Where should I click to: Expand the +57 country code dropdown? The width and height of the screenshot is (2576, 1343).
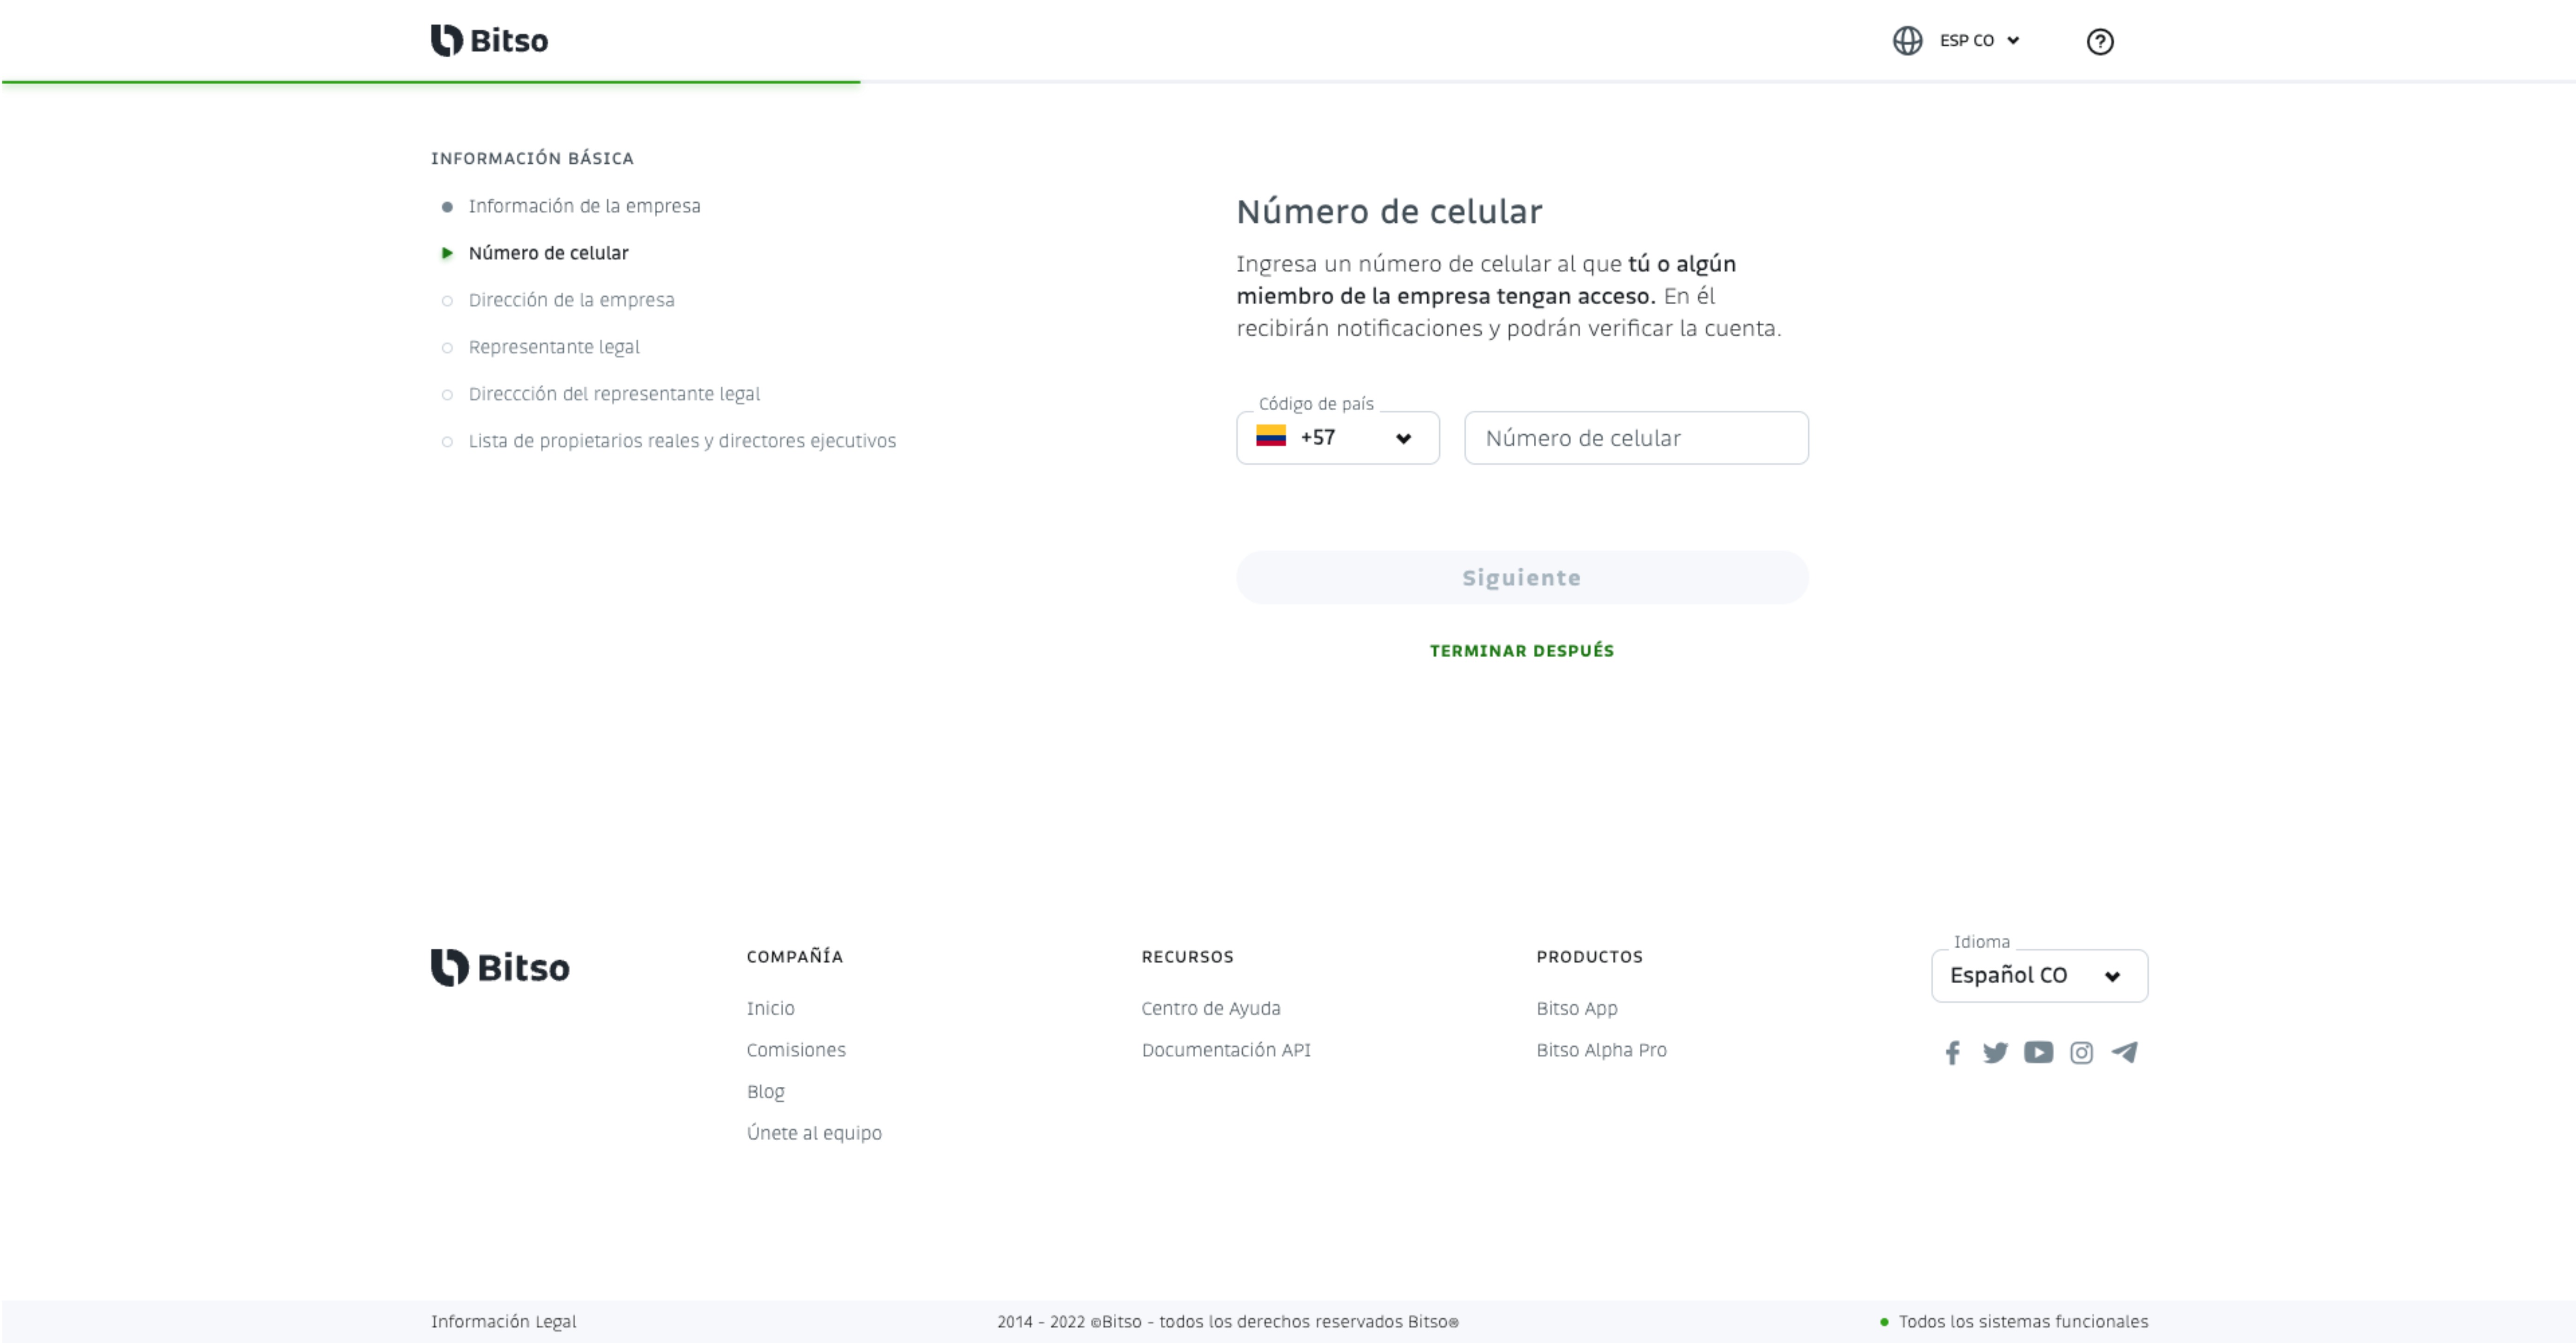point(1337,438)
